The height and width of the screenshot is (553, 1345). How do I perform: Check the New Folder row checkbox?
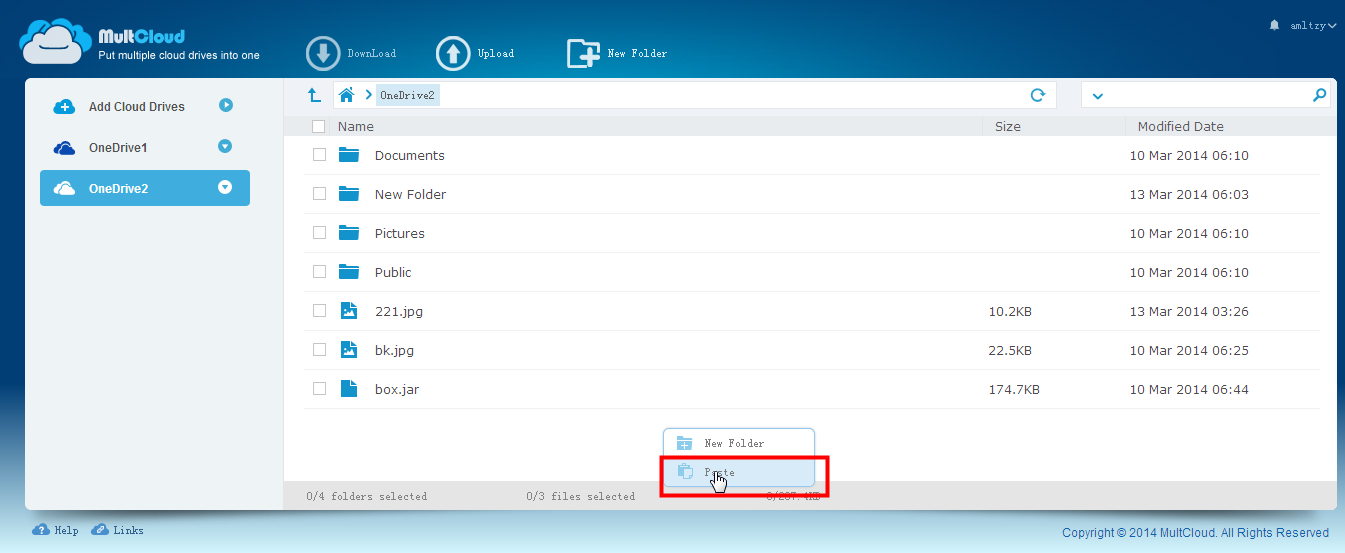click(x=319, y=194)
